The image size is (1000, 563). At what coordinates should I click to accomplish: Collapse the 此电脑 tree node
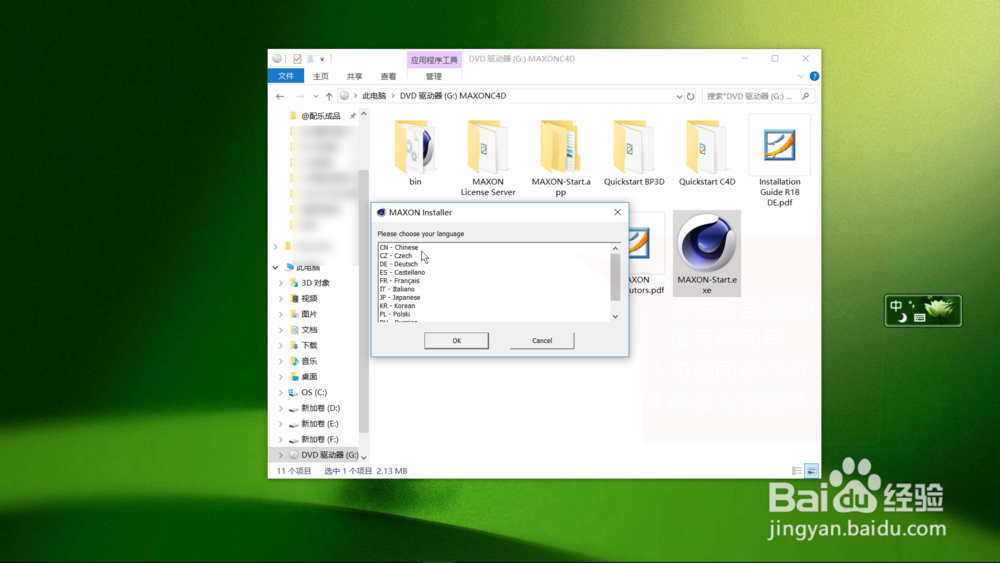tap(276, 268)
